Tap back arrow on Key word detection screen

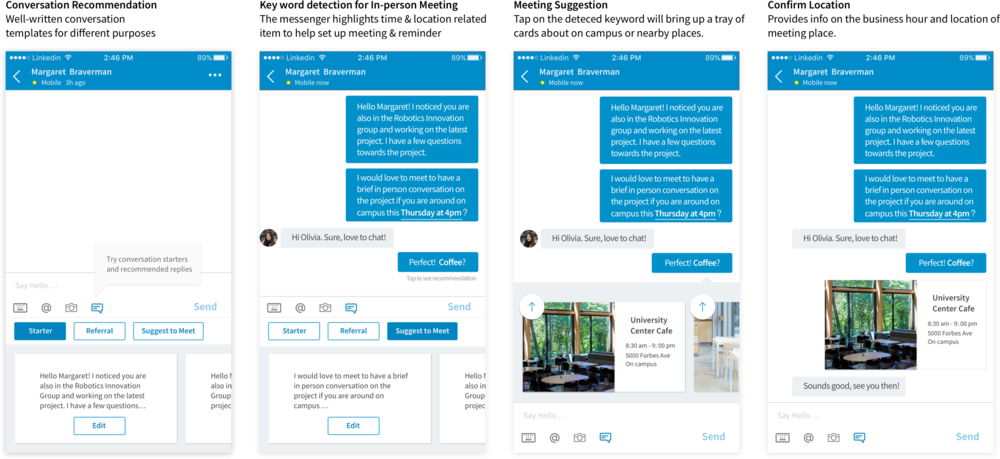tap(270, 77)
